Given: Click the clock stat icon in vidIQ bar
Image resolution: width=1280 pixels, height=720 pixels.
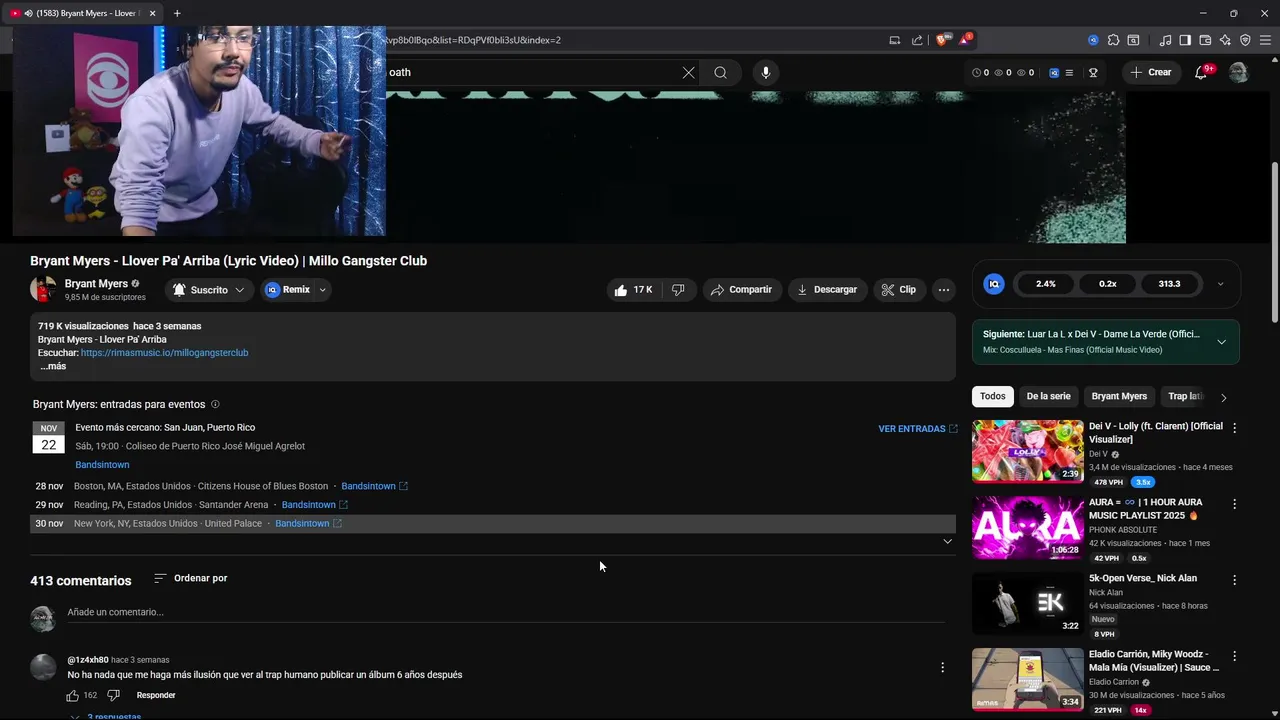Looking at the screenshot, I should 977,72.
